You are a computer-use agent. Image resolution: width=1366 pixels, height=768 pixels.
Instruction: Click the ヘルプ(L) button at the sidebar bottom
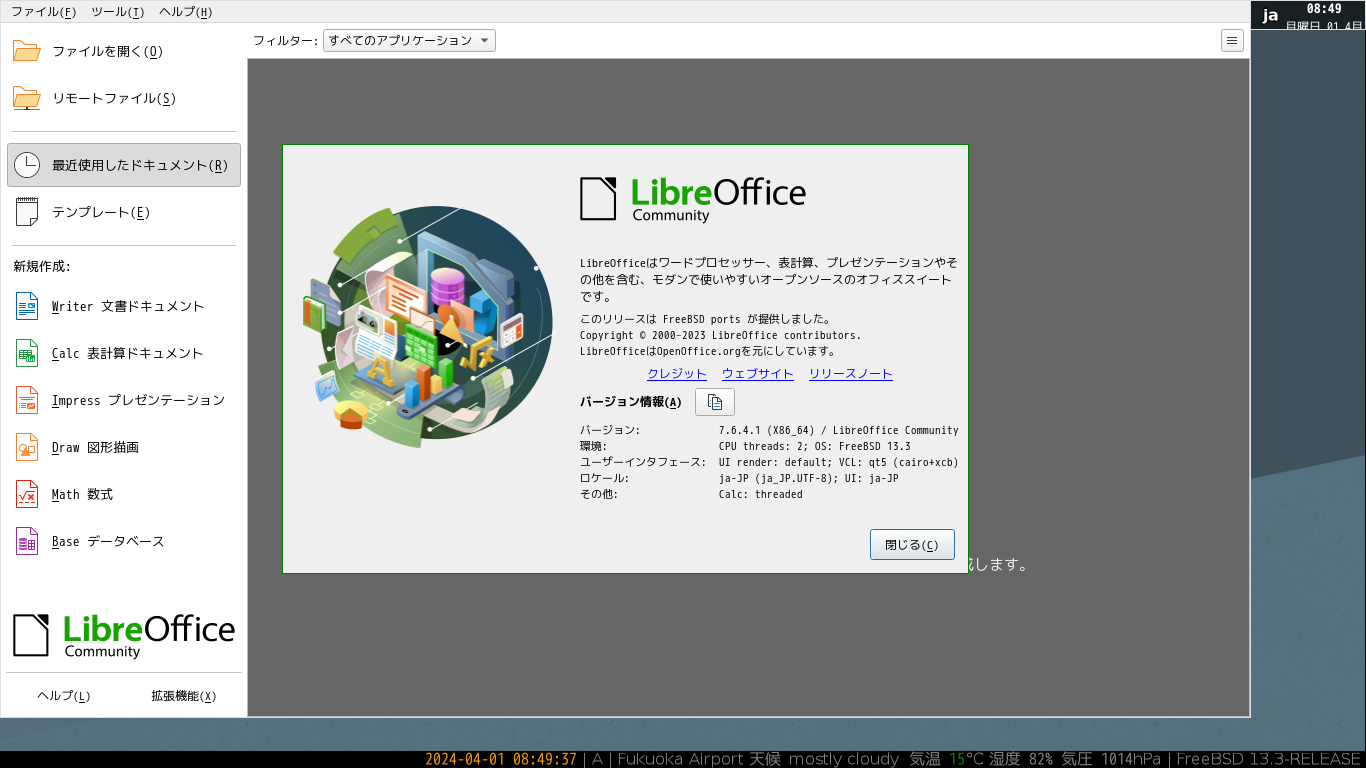coord(64,696)
